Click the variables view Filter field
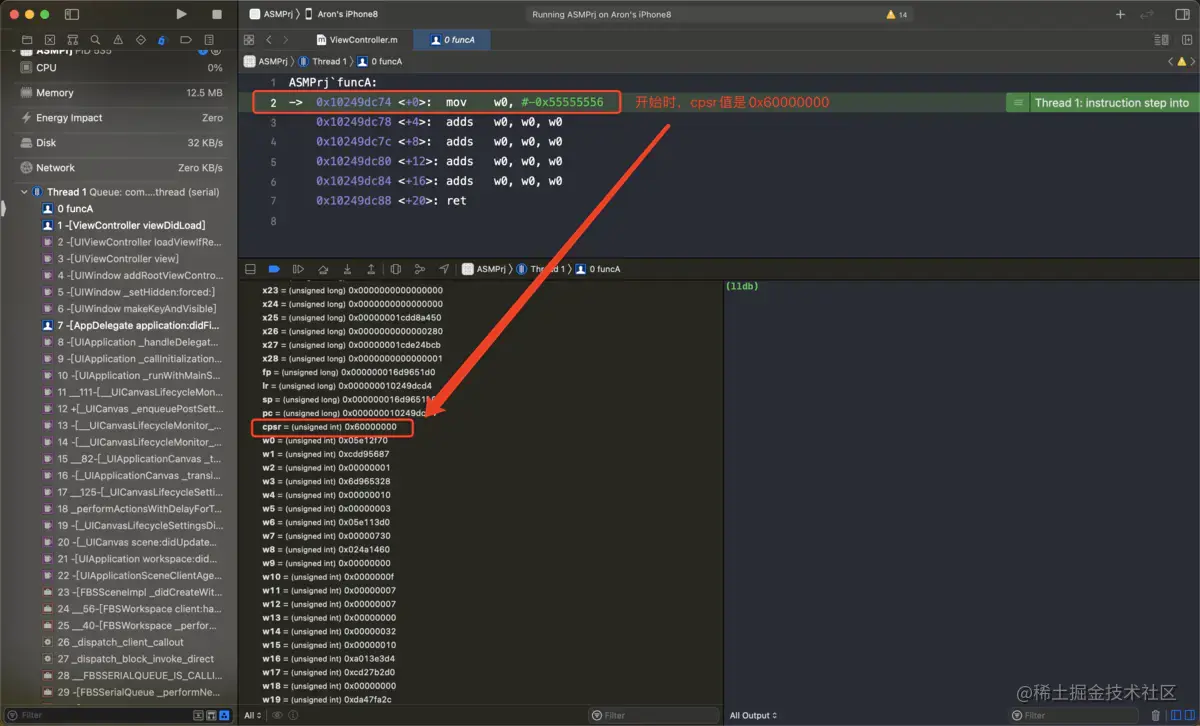This screenshot has width=1200, height=726. [654, 715]
